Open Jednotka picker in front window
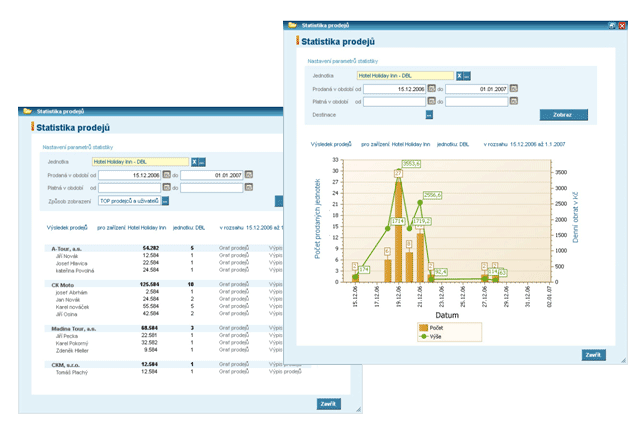The image size is (641, 429). coord(467,76)
